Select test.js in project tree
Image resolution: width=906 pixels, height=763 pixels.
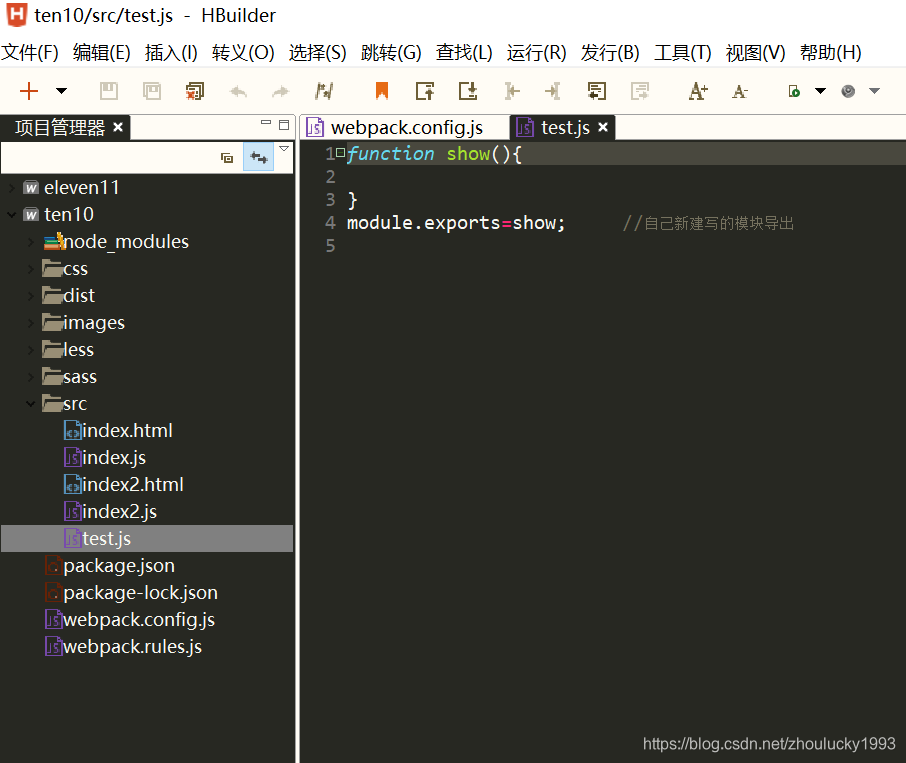(147, 538)
